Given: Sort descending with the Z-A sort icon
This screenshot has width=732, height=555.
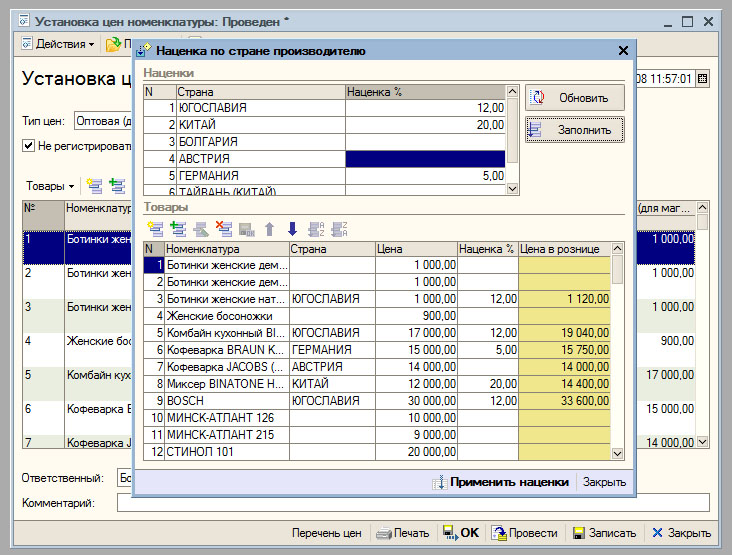Looking at the screenshot, I should tap(339, 228).
